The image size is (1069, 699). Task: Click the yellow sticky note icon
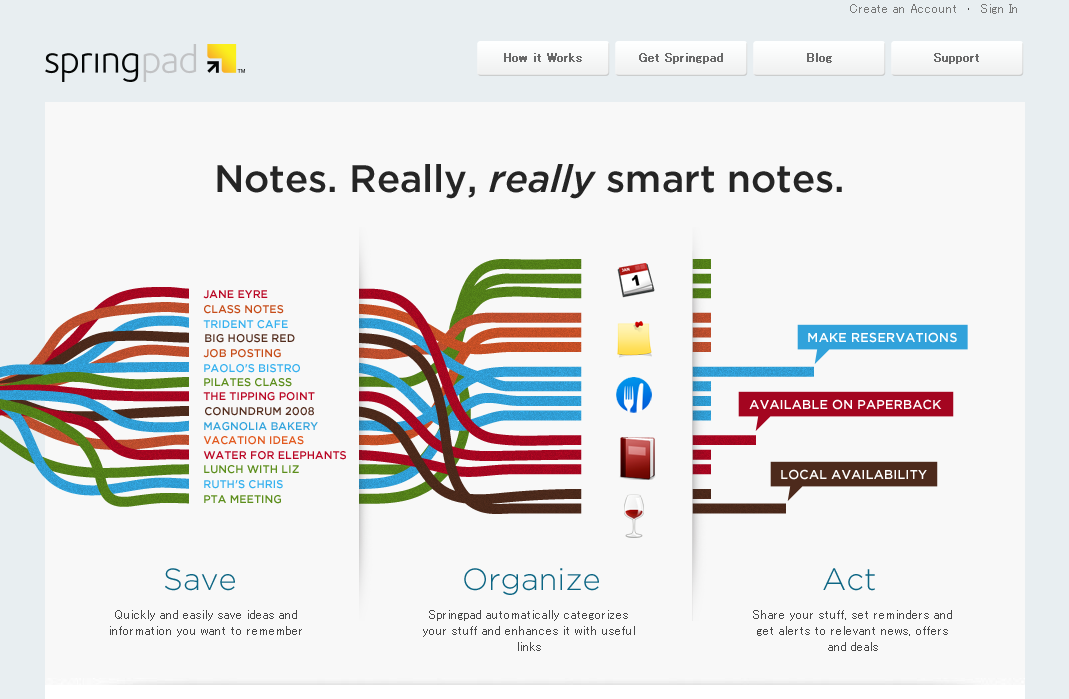point(634,338)
